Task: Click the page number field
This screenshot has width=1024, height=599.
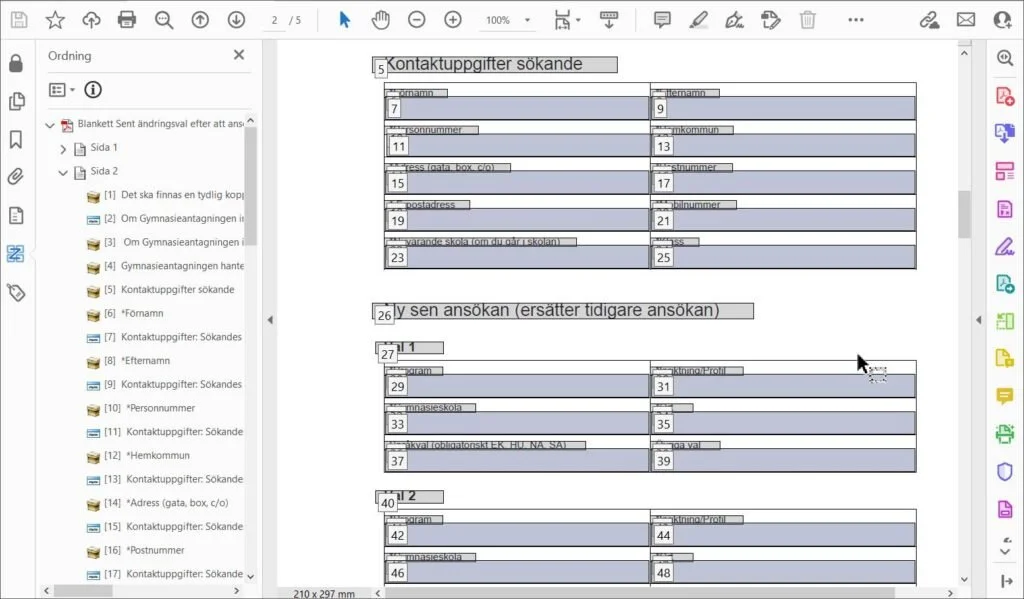Action: (274, 20)
